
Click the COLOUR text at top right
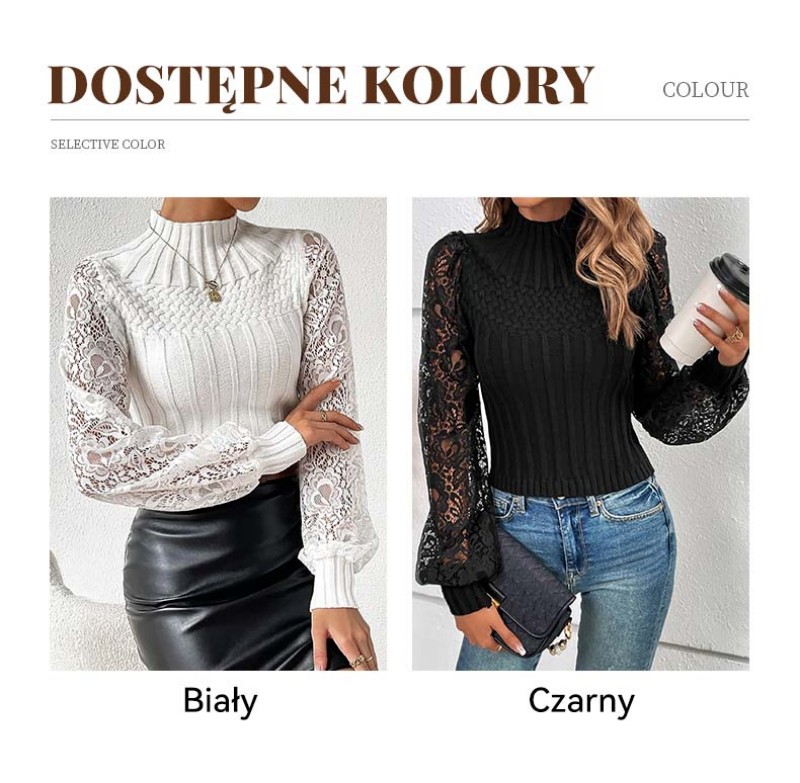tap(706, 90)
